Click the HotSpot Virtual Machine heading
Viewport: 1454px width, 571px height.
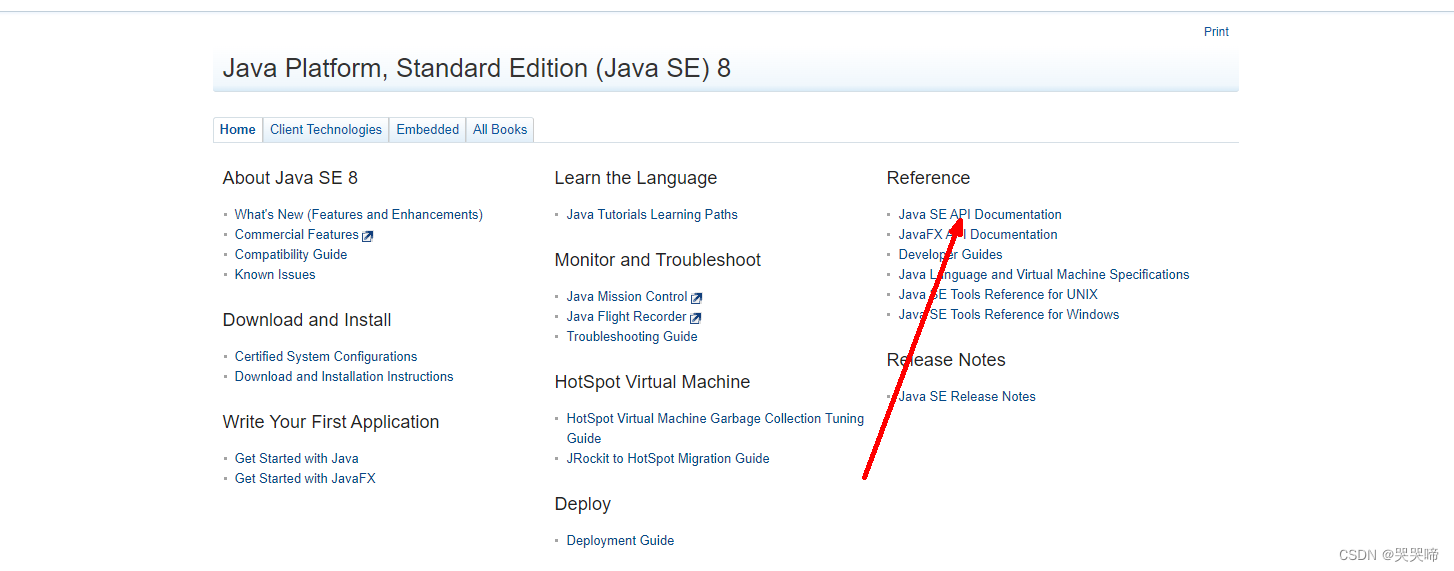click(652, 382)
